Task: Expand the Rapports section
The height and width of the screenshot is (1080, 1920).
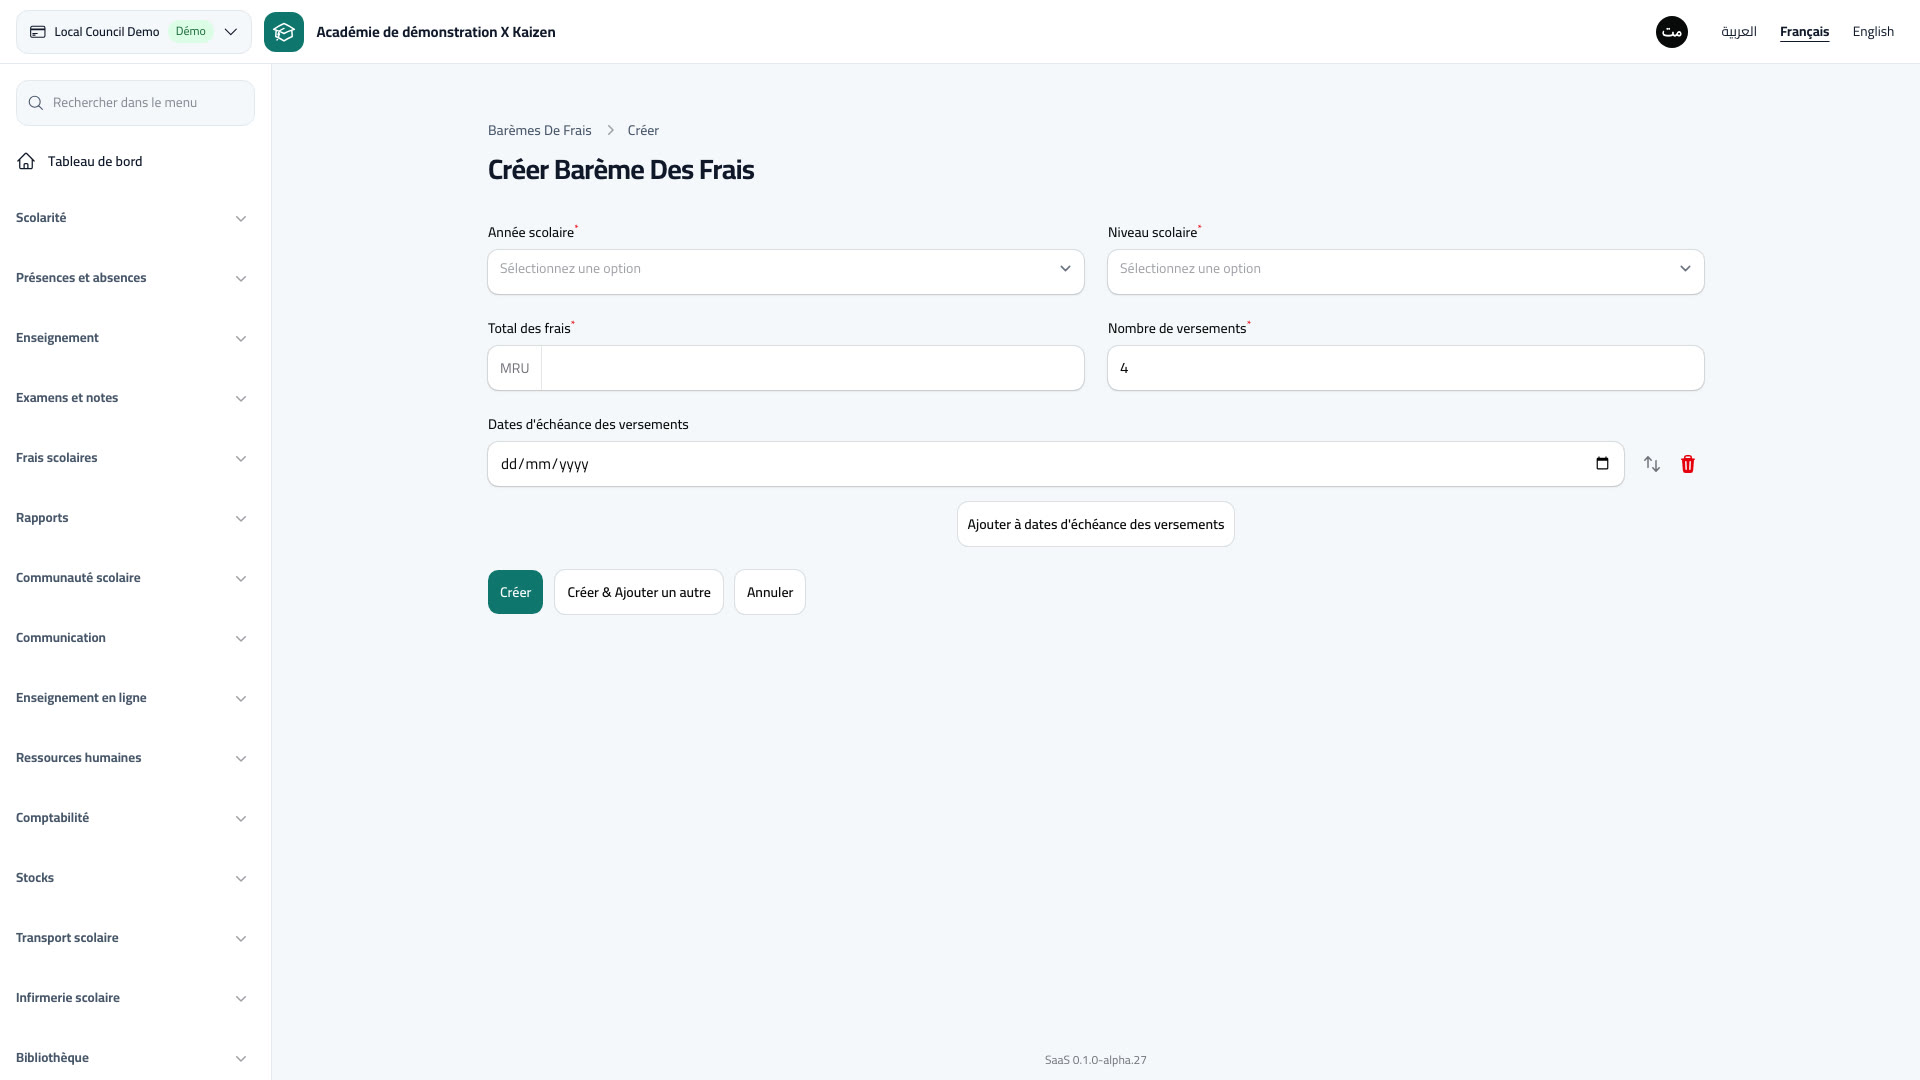Action: (131, 518)
